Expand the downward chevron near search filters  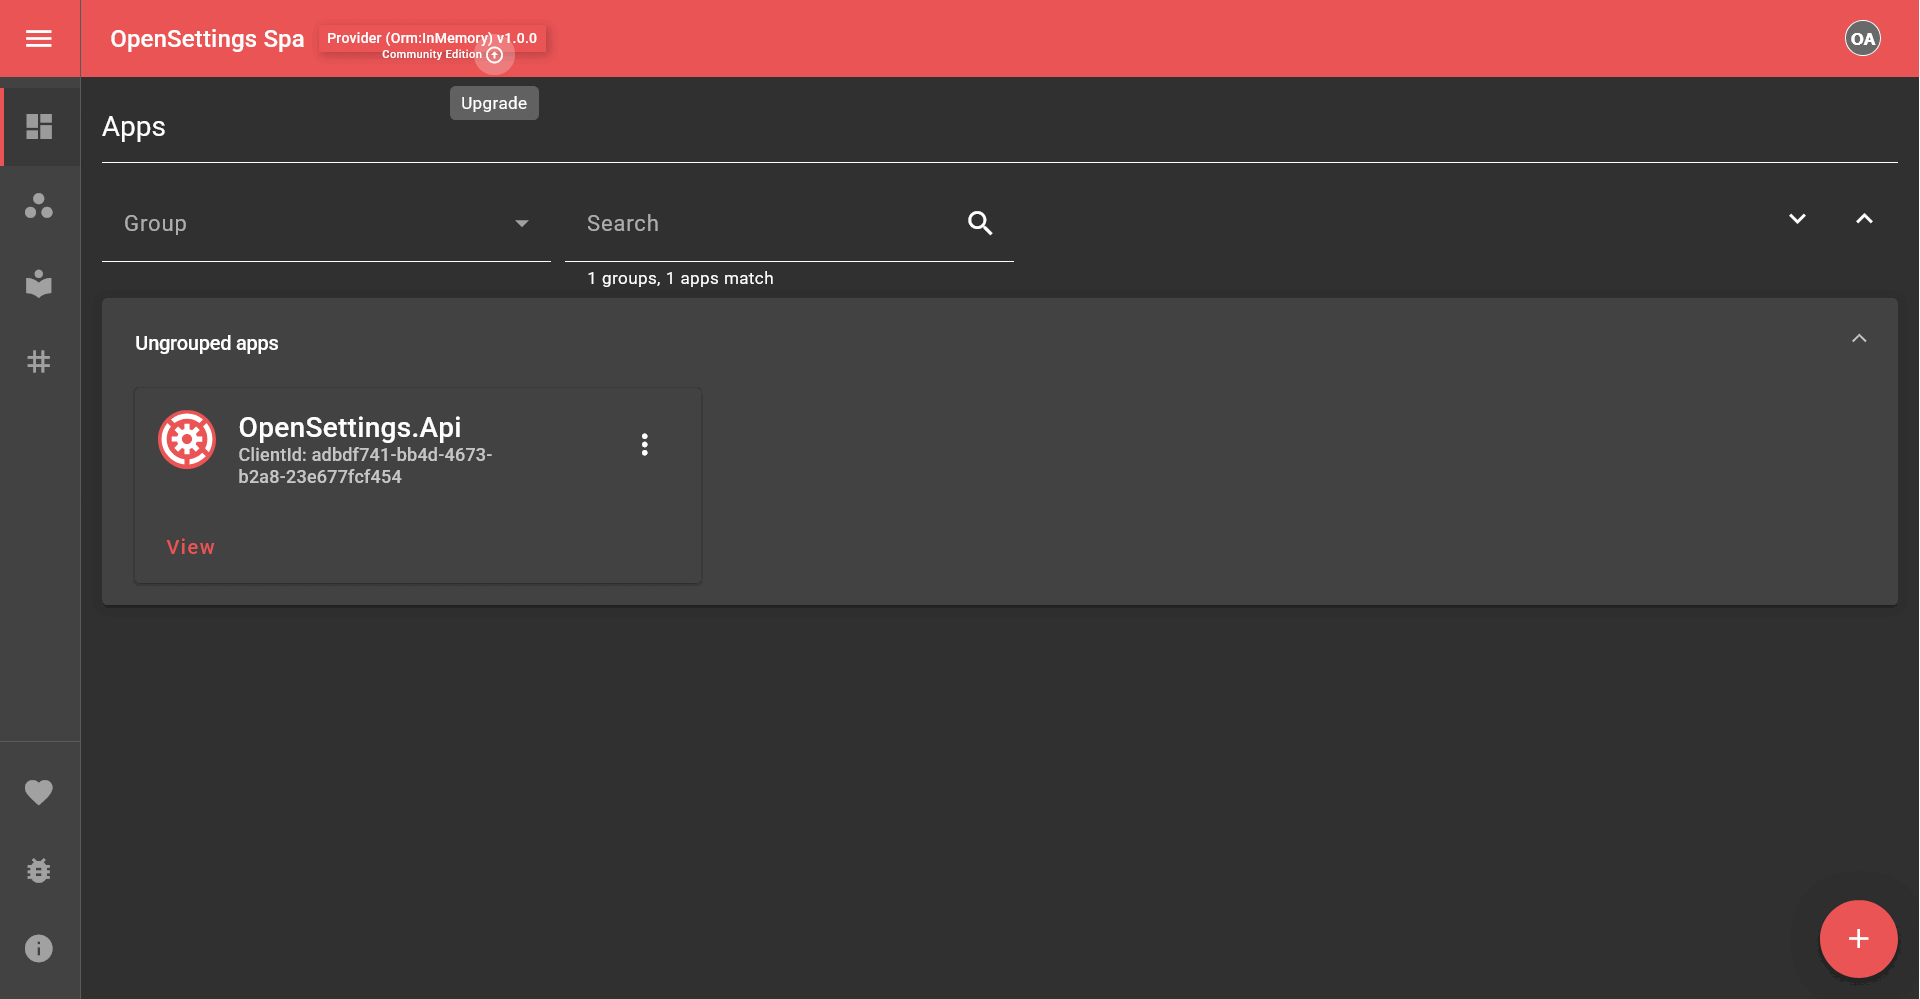coord(1797,218)
